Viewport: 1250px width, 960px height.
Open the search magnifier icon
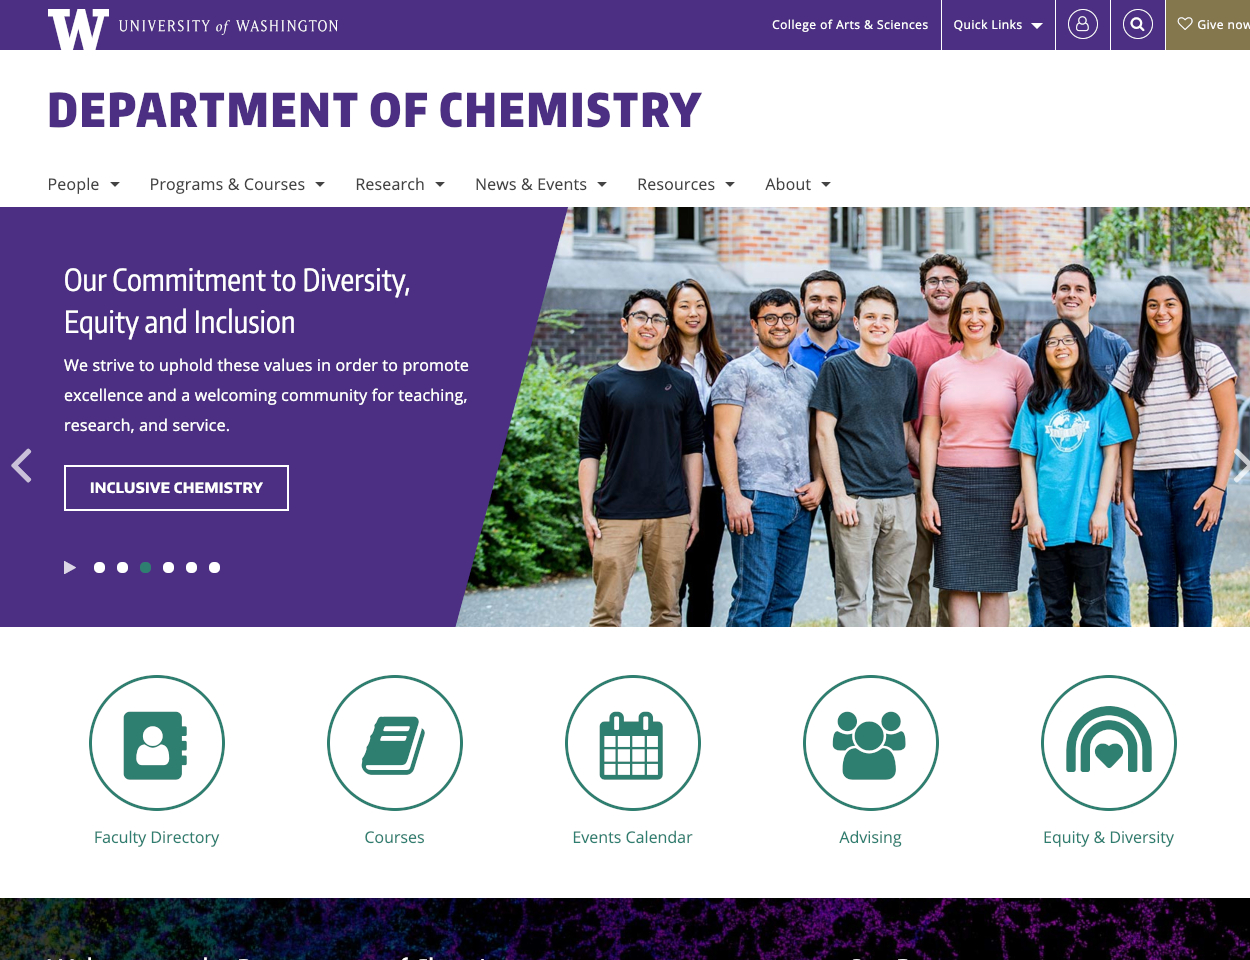coord(1137,24)
